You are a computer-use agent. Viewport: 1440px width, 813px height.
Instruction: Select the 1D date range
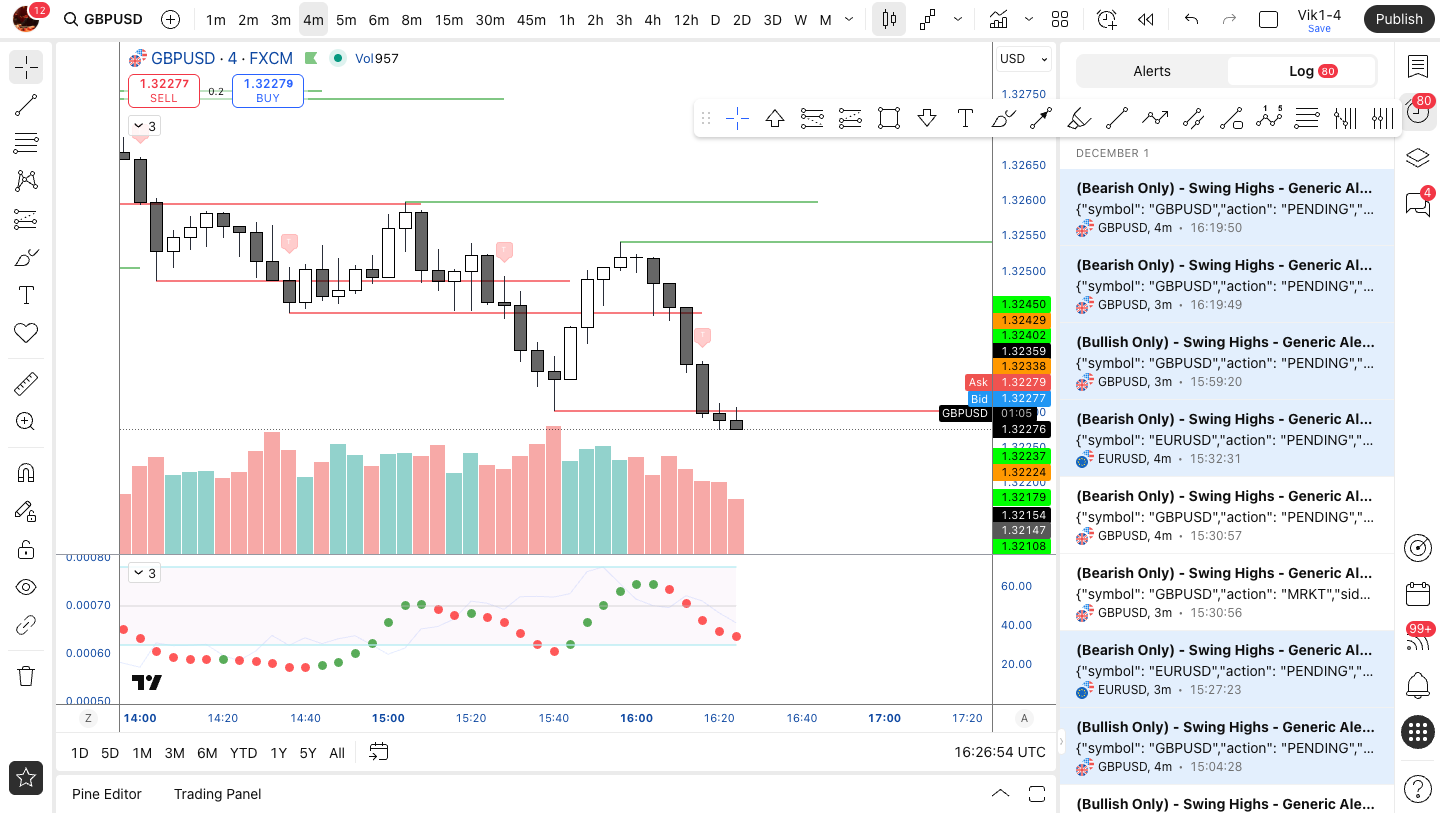[79, 753]
